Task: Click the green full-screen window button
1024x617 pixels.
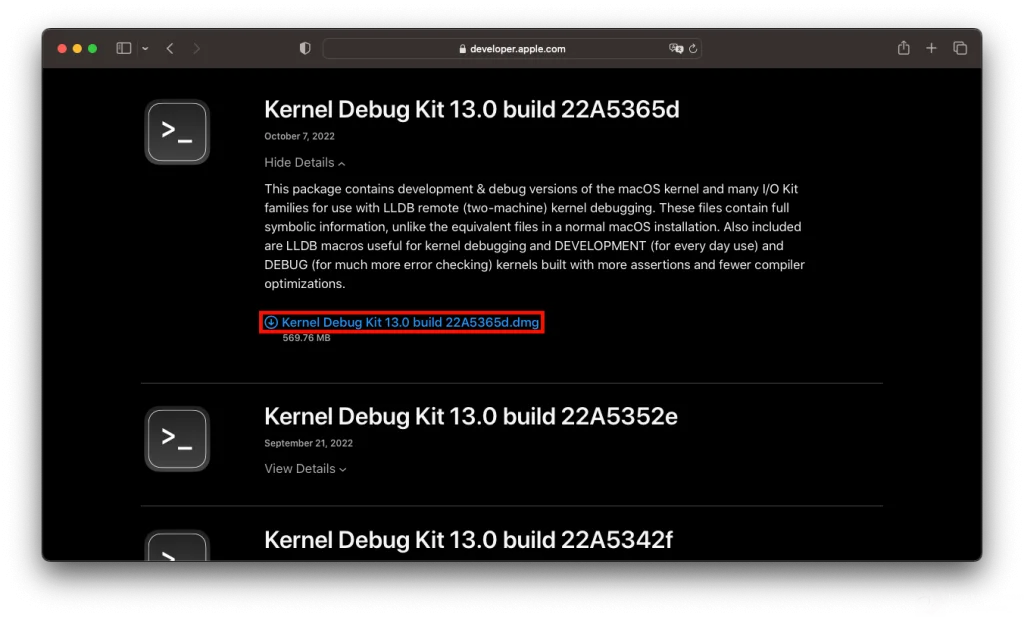Action: tap(92, 48)
